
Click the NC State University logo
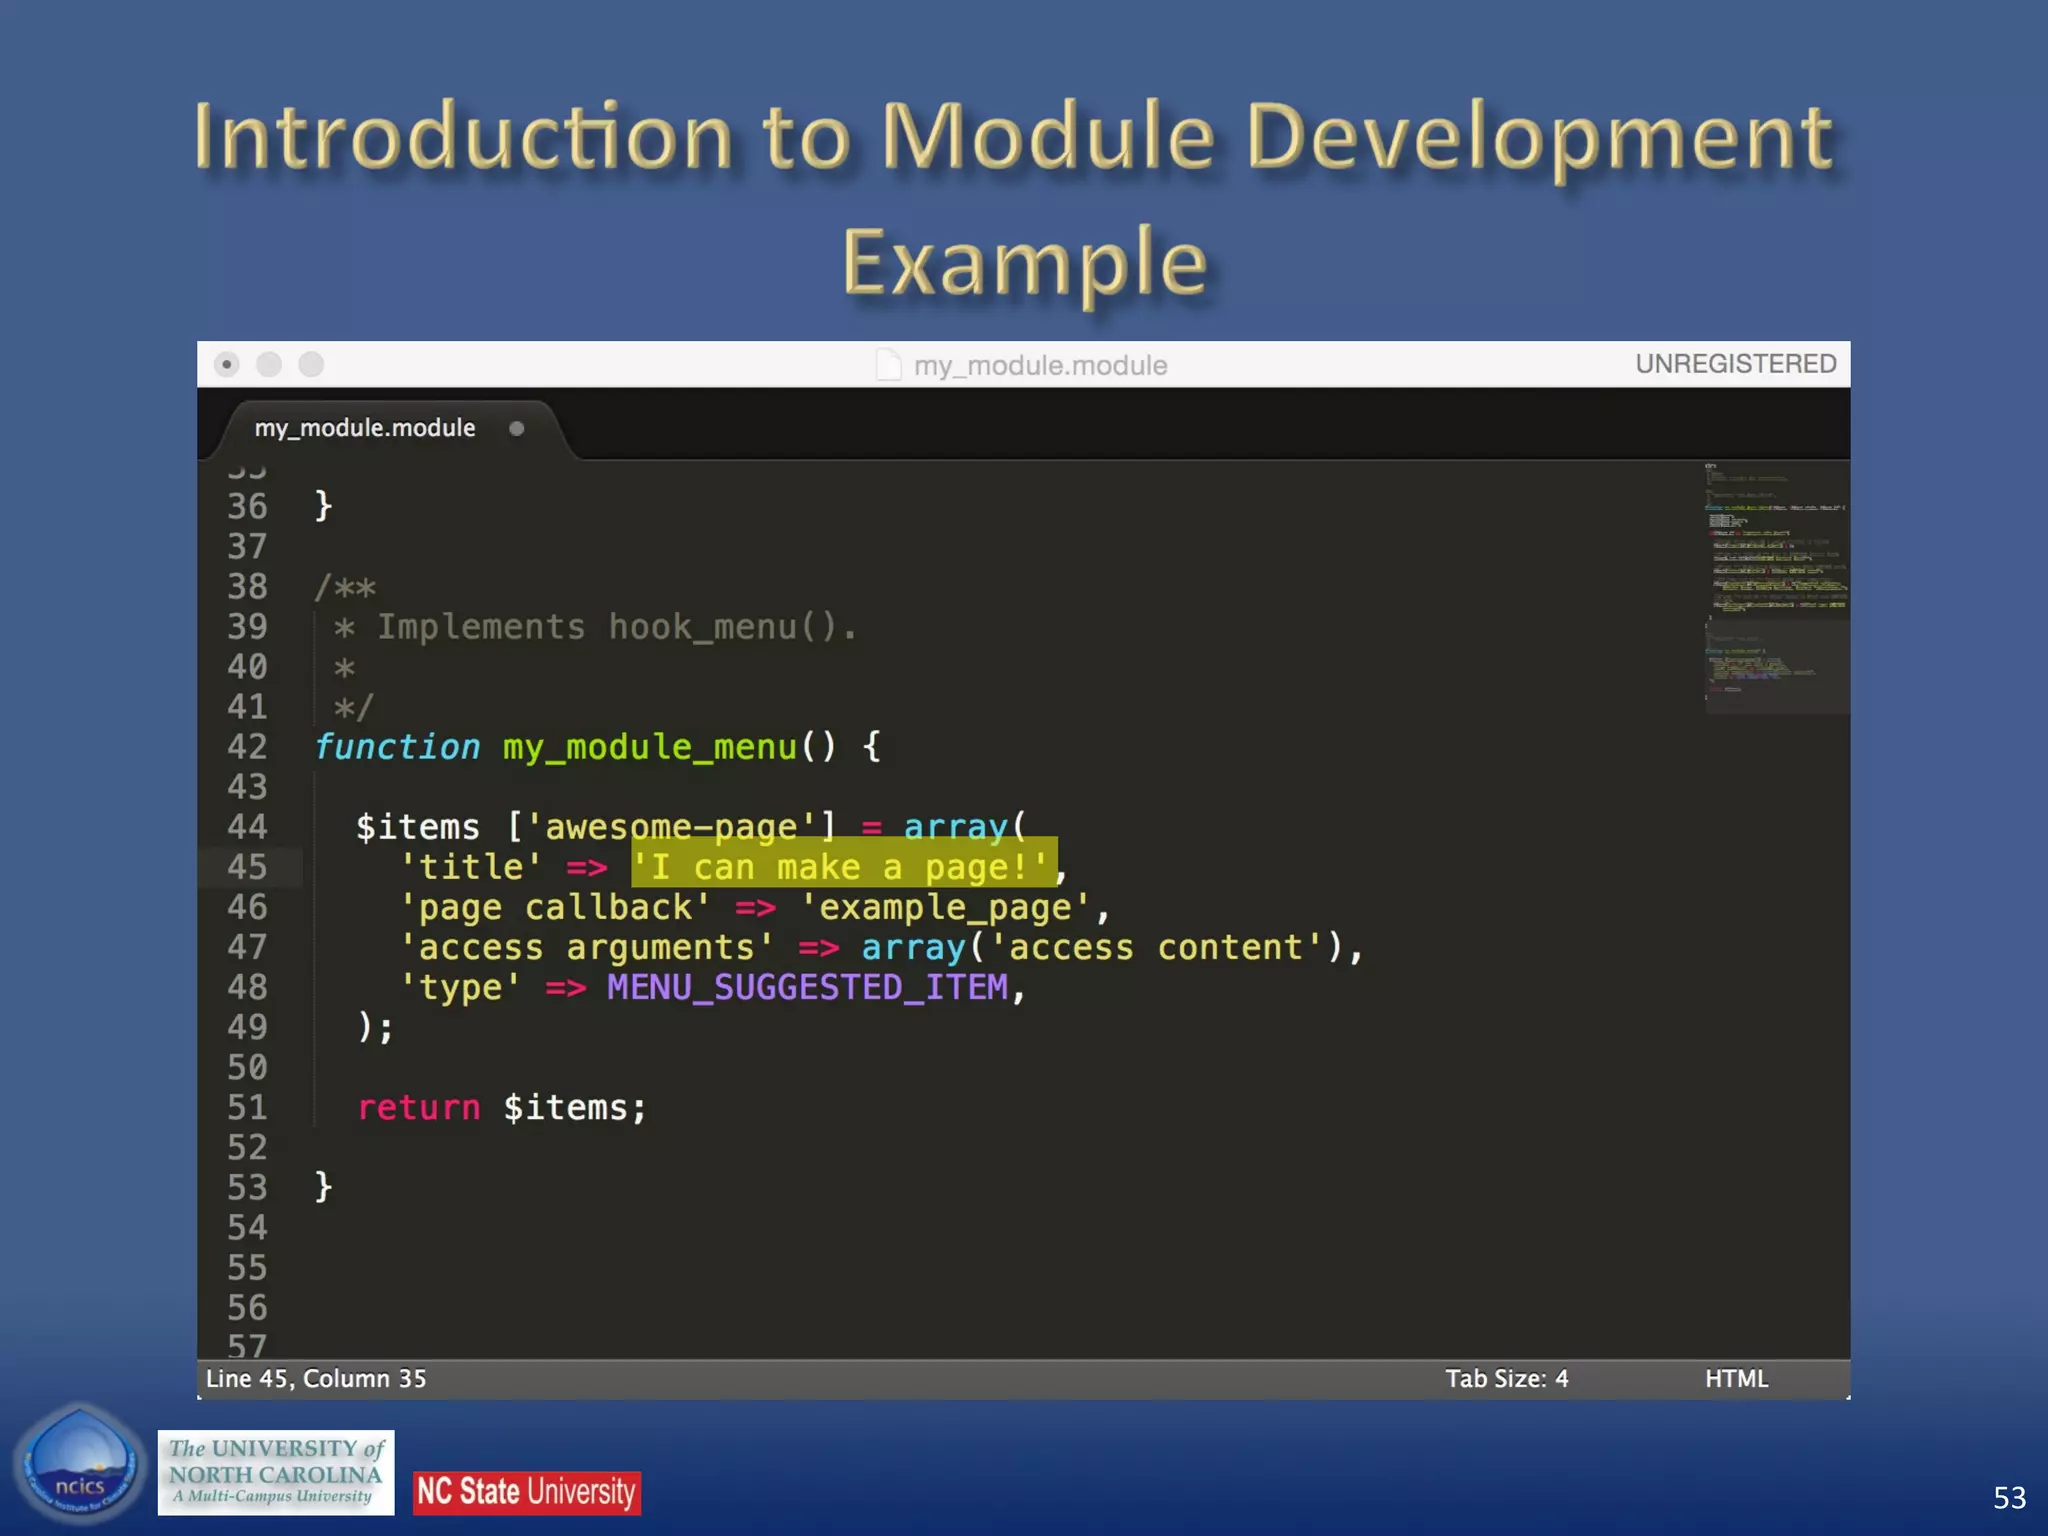pos(527,1492)
